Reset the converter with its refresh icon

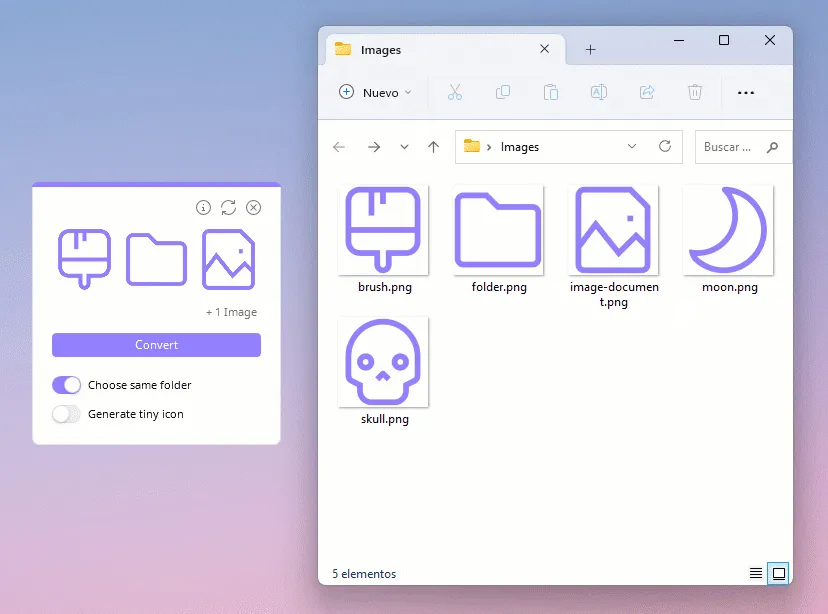click(229, 207)
